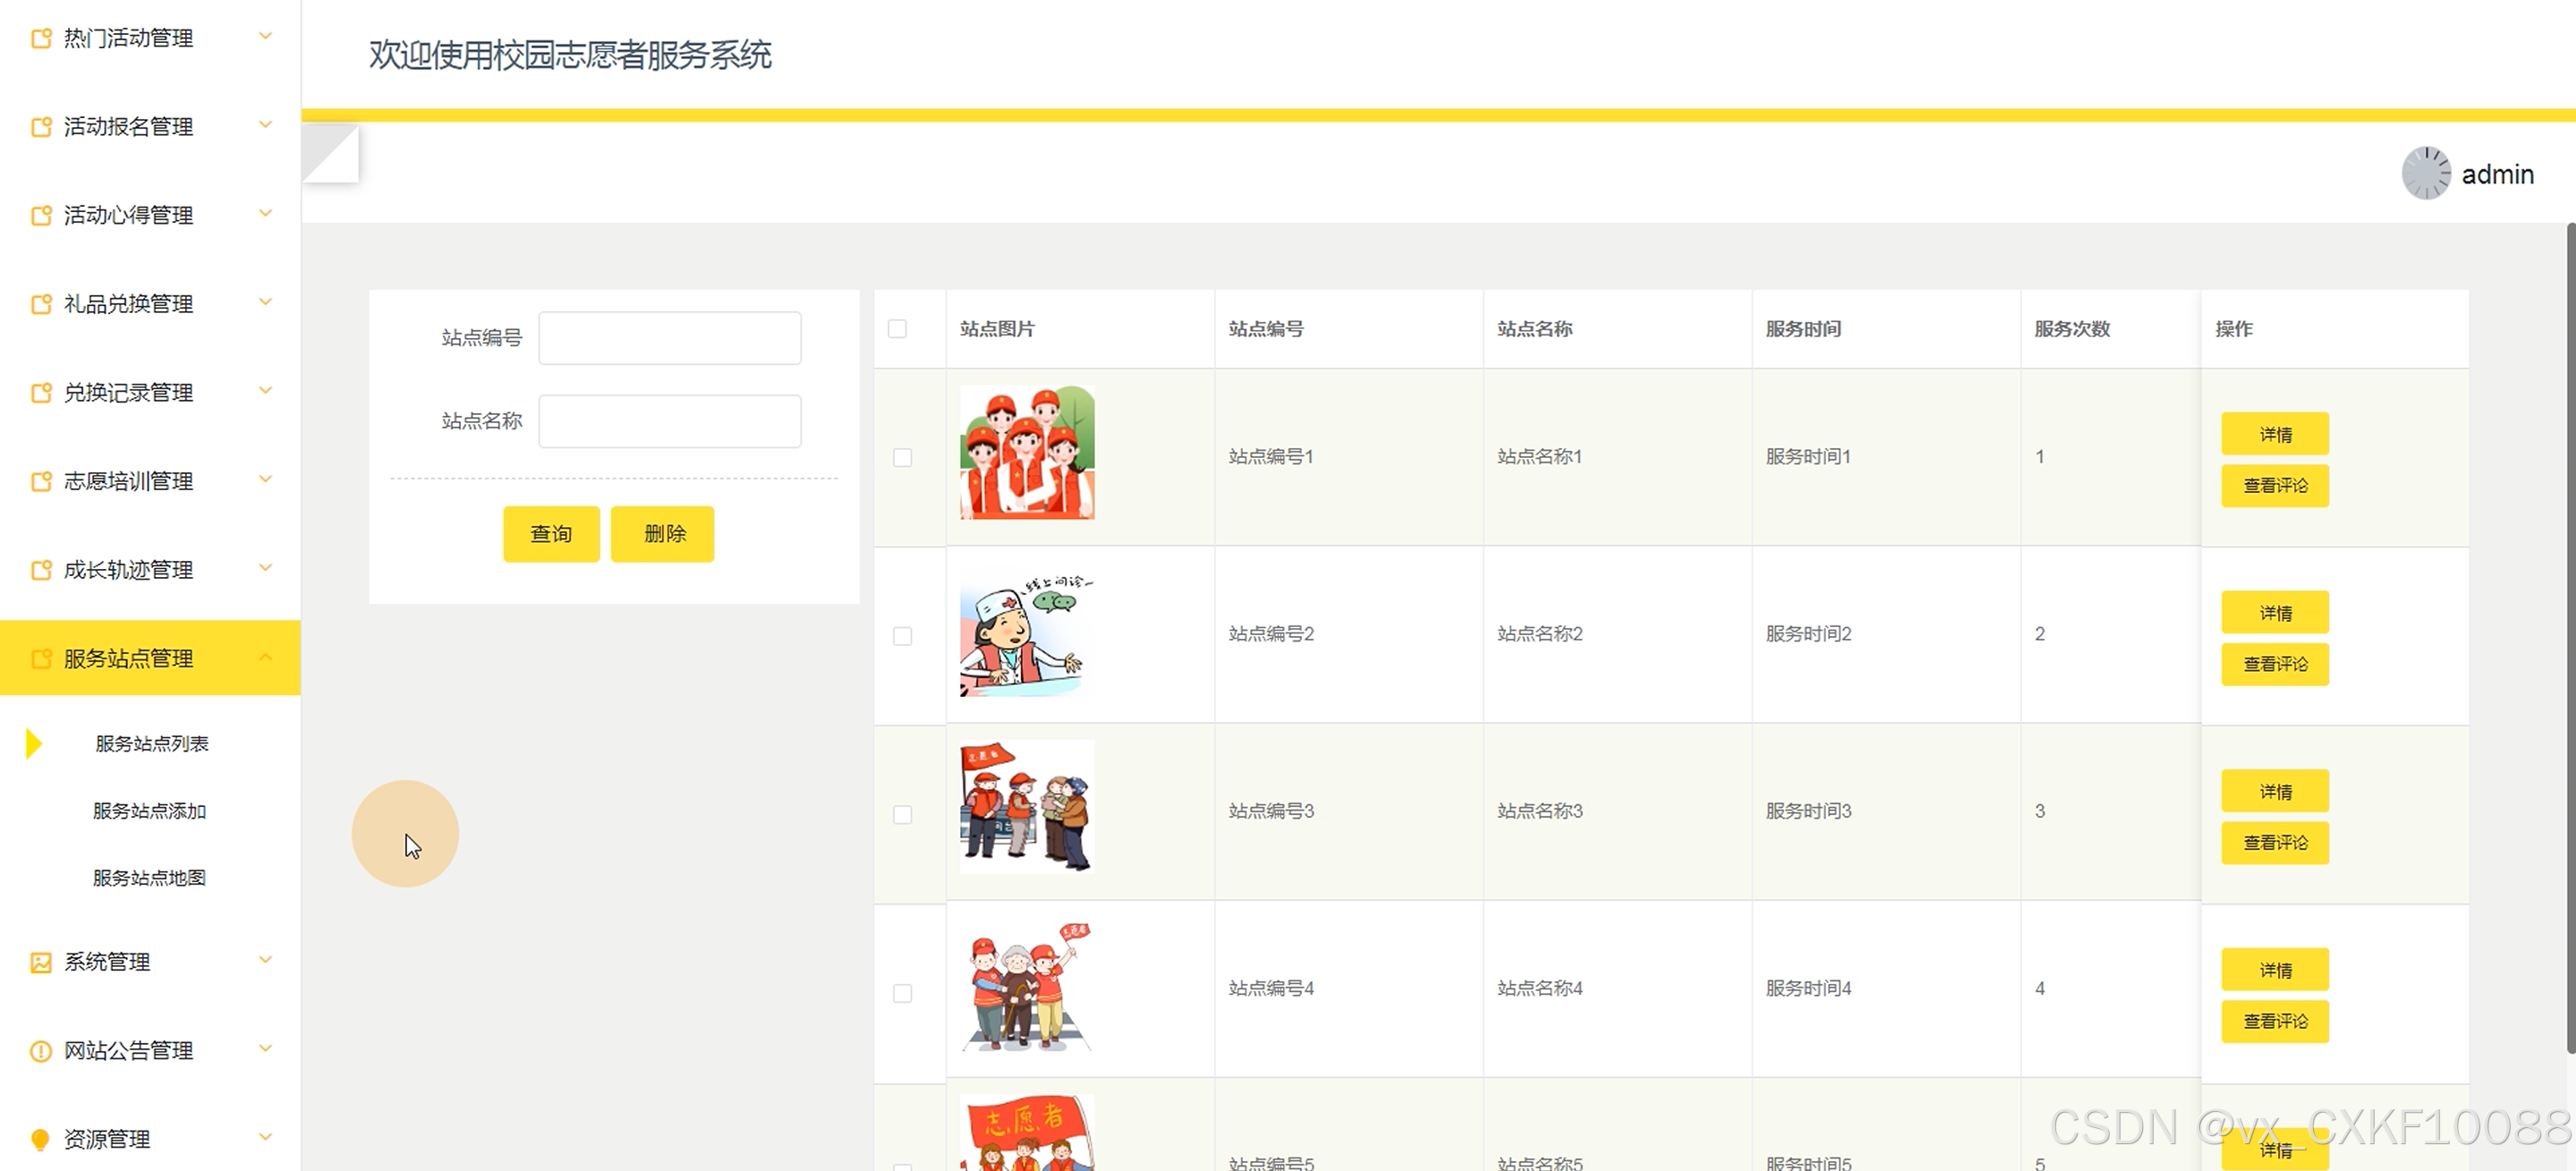This screenshot has height=1171, width=2576.
Task: Expand the 成长轨迹管理 chevron
Action: (x=266, y=568)
